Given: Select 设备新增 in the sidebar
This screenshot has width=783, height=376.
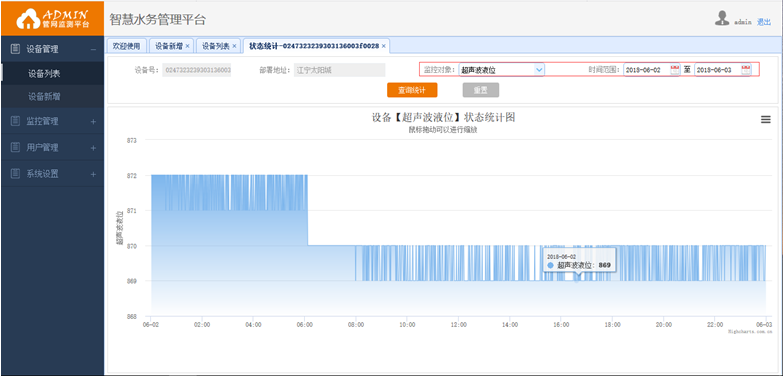Looking at the screenshot, I should click(x=52, y=97).
